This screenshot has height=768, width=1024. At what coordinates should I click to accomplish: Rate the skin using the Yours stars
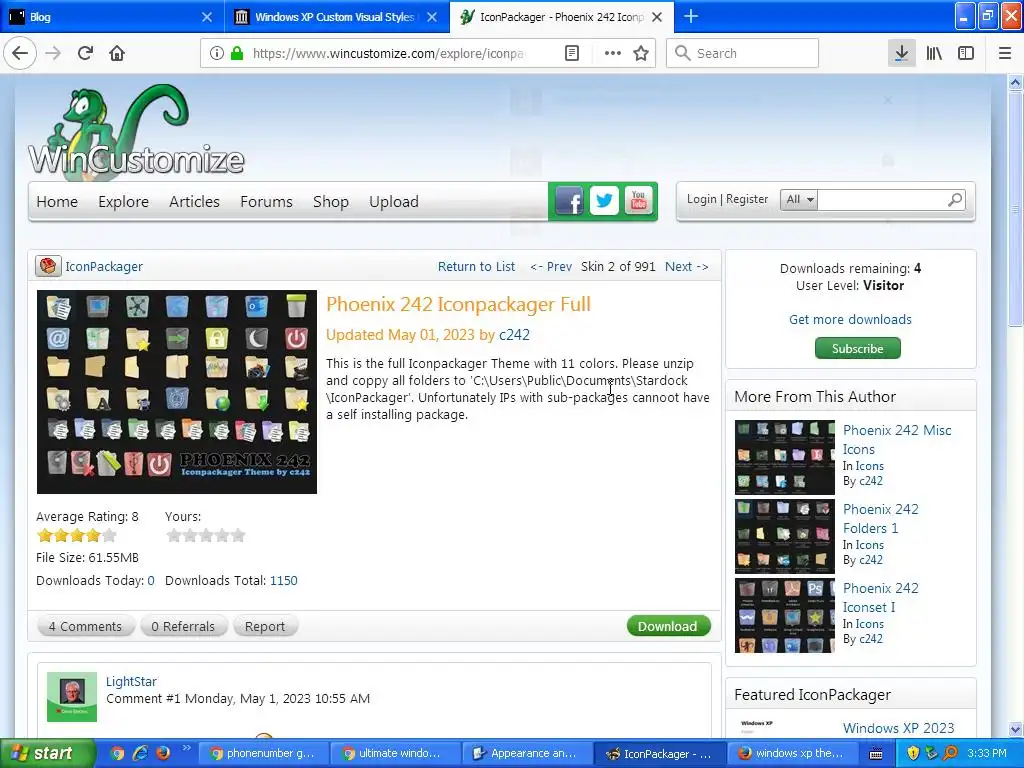(x=206, y=536)
